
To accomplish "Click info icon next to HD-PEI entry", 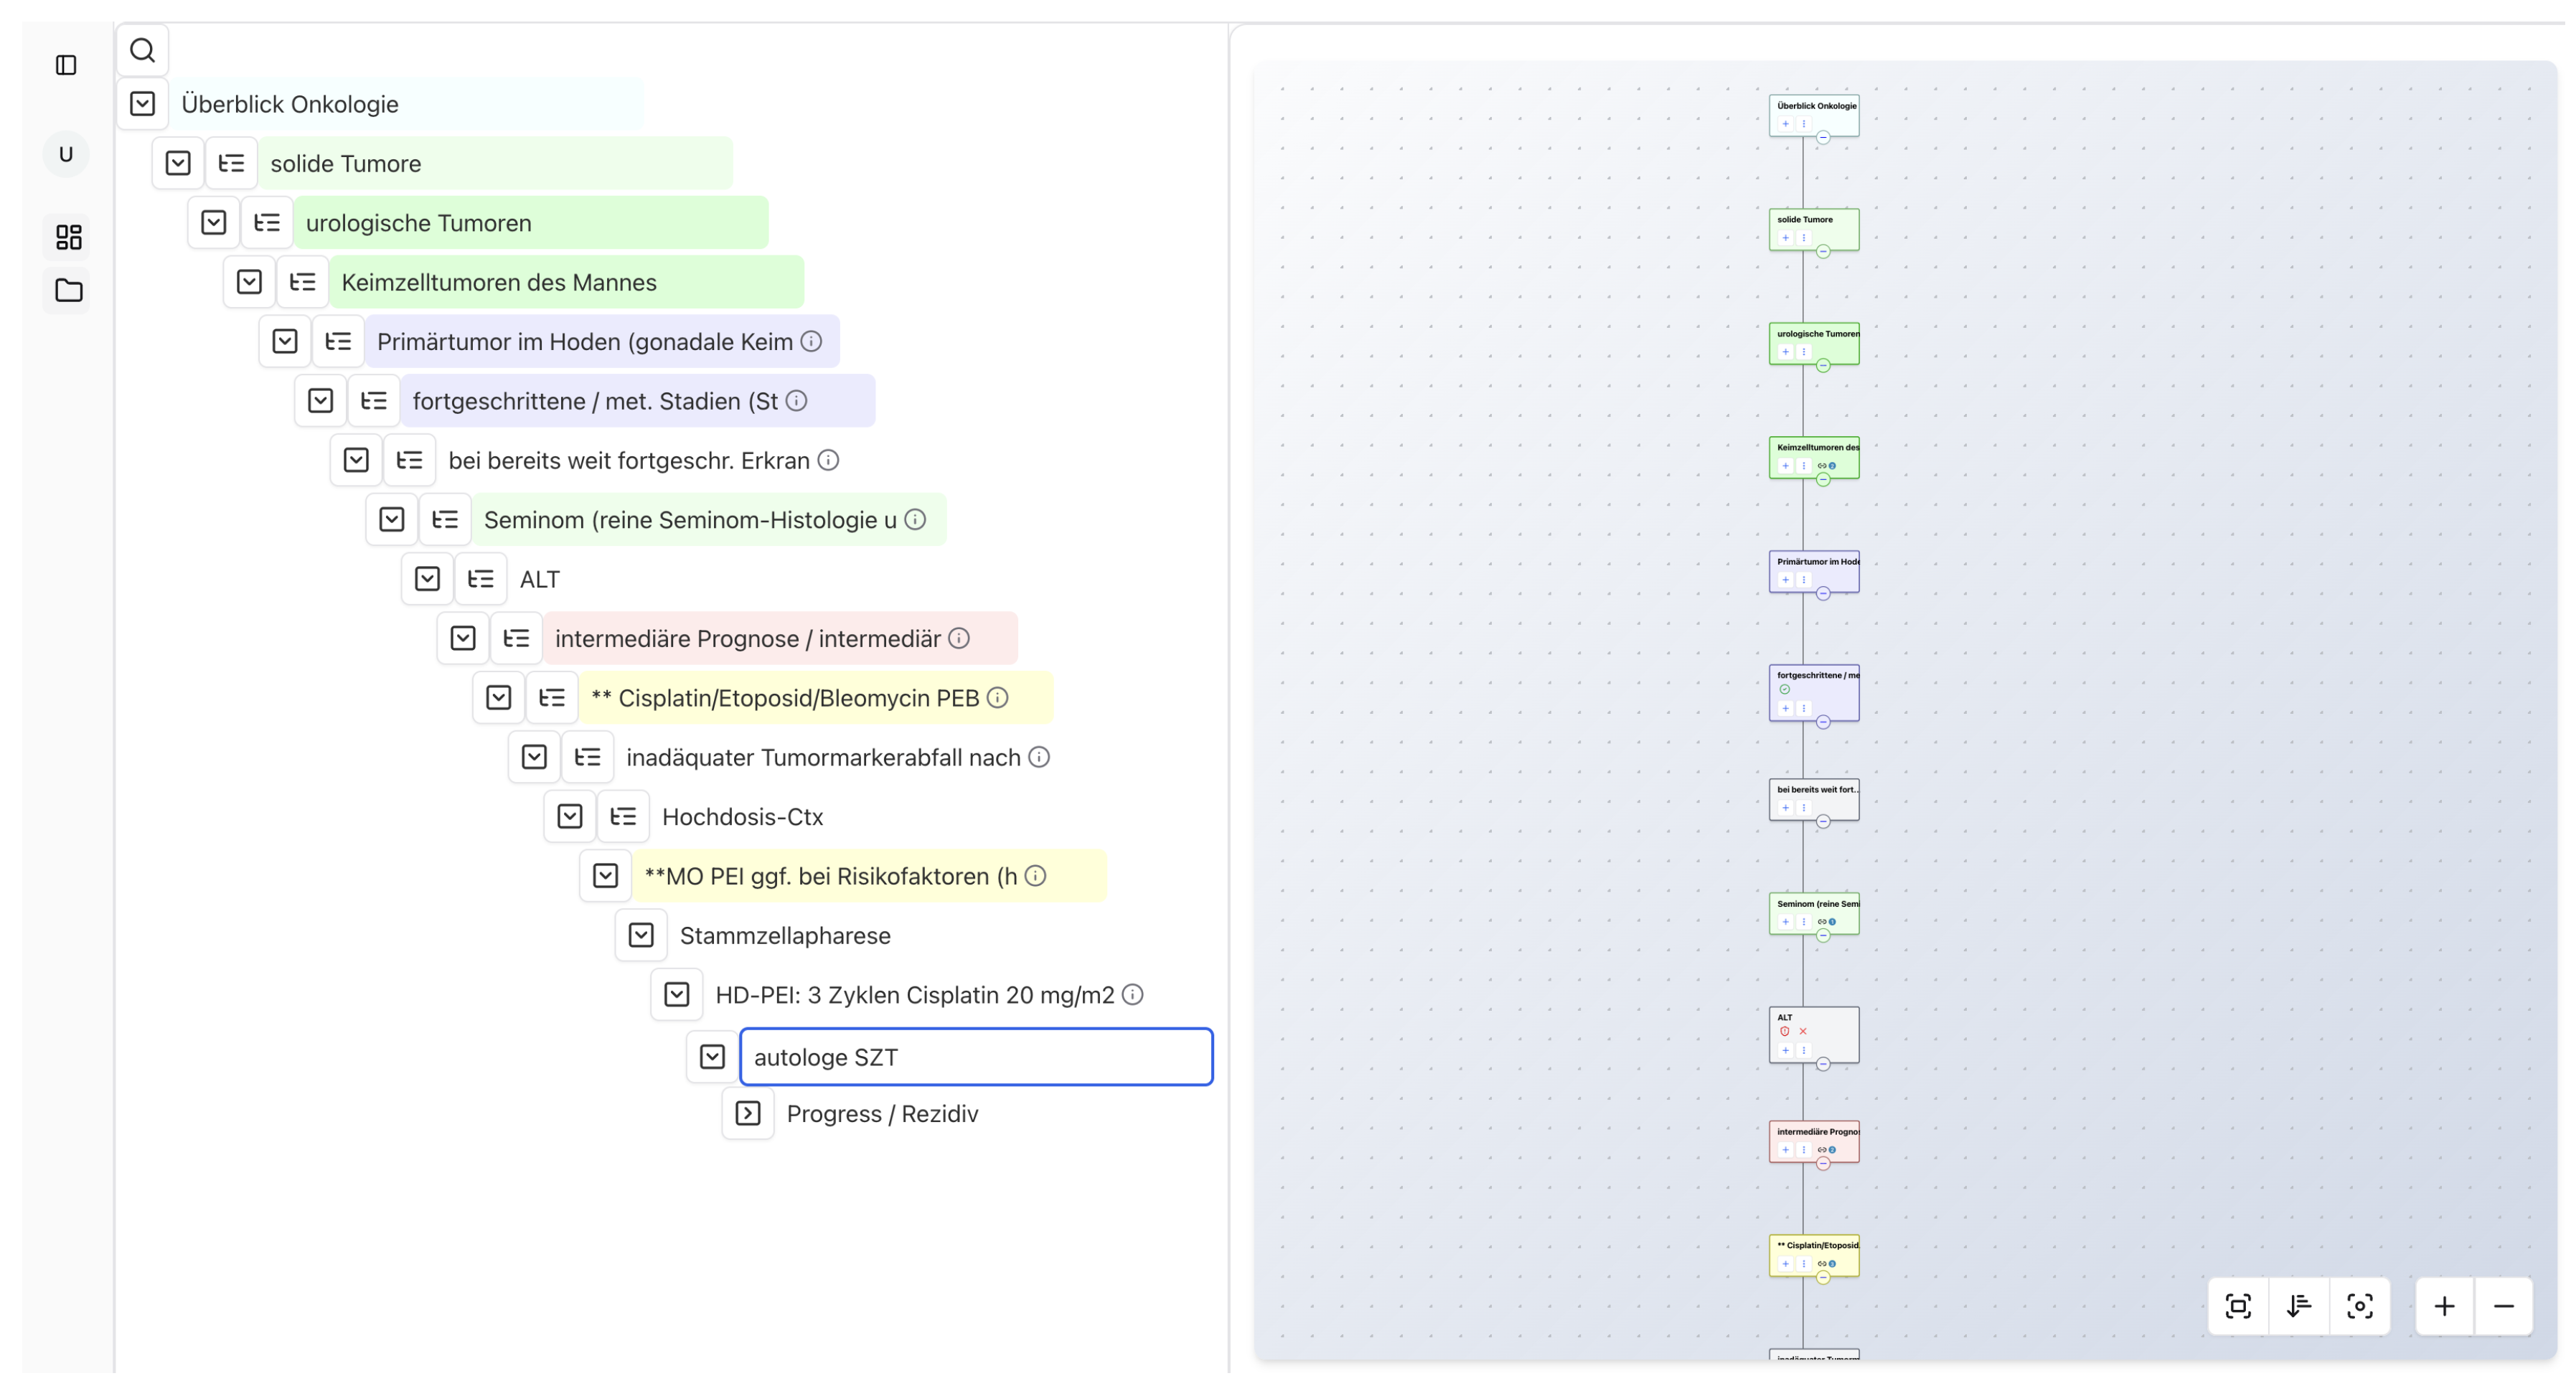I will click(1132, 995).
